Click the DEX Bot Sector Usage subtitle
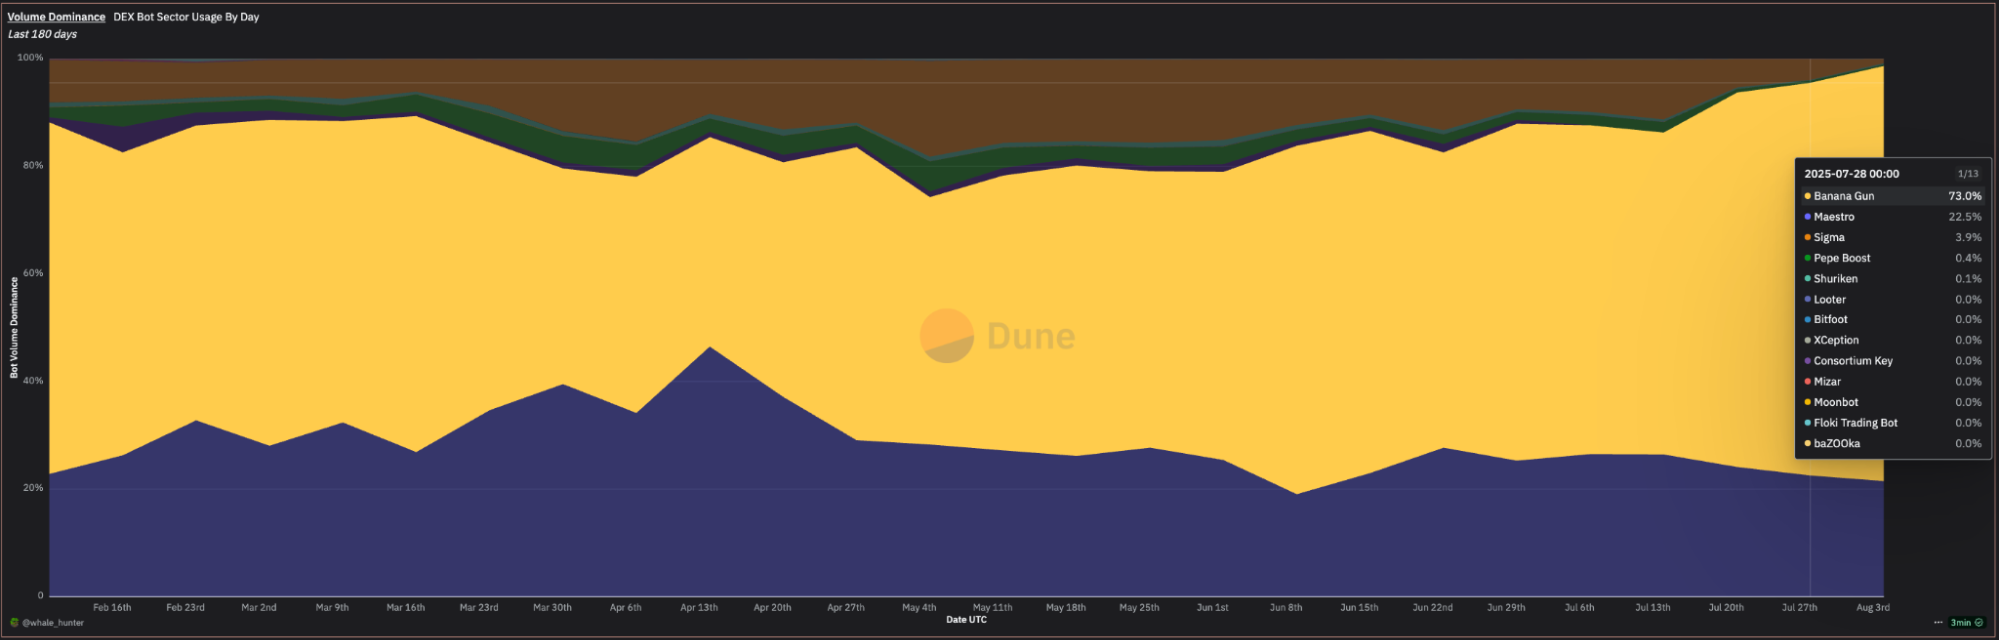Viewport: 1999px width, 641px height. pos(186,17)
